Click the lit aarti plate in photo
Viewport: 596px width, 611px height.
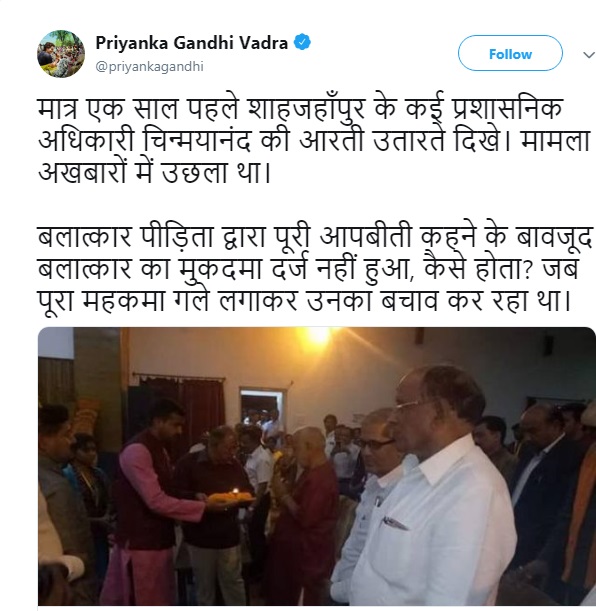(231, 495)
